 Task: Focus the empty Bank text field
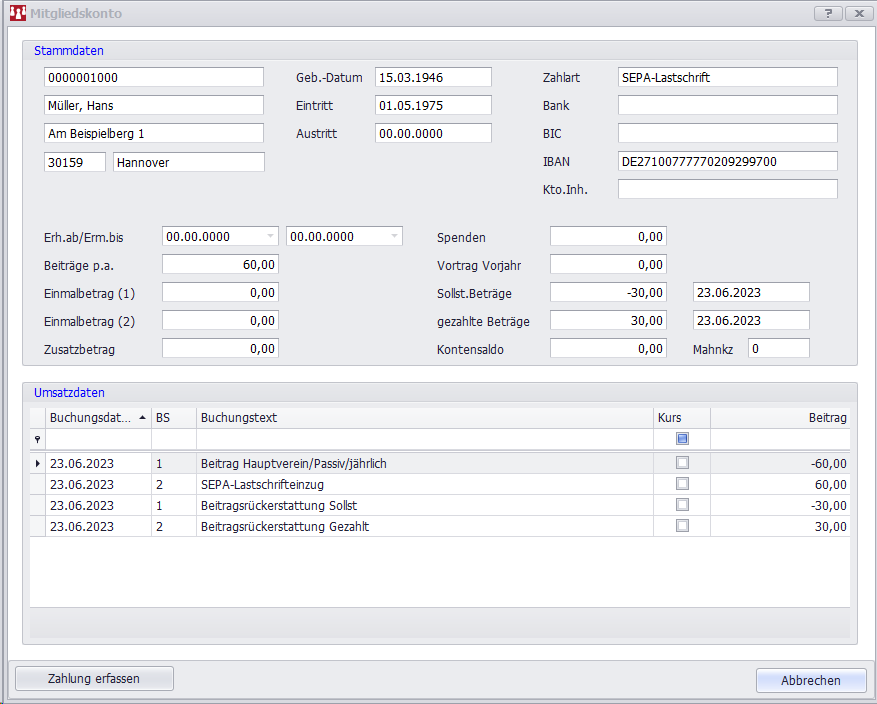click(727, 105)
